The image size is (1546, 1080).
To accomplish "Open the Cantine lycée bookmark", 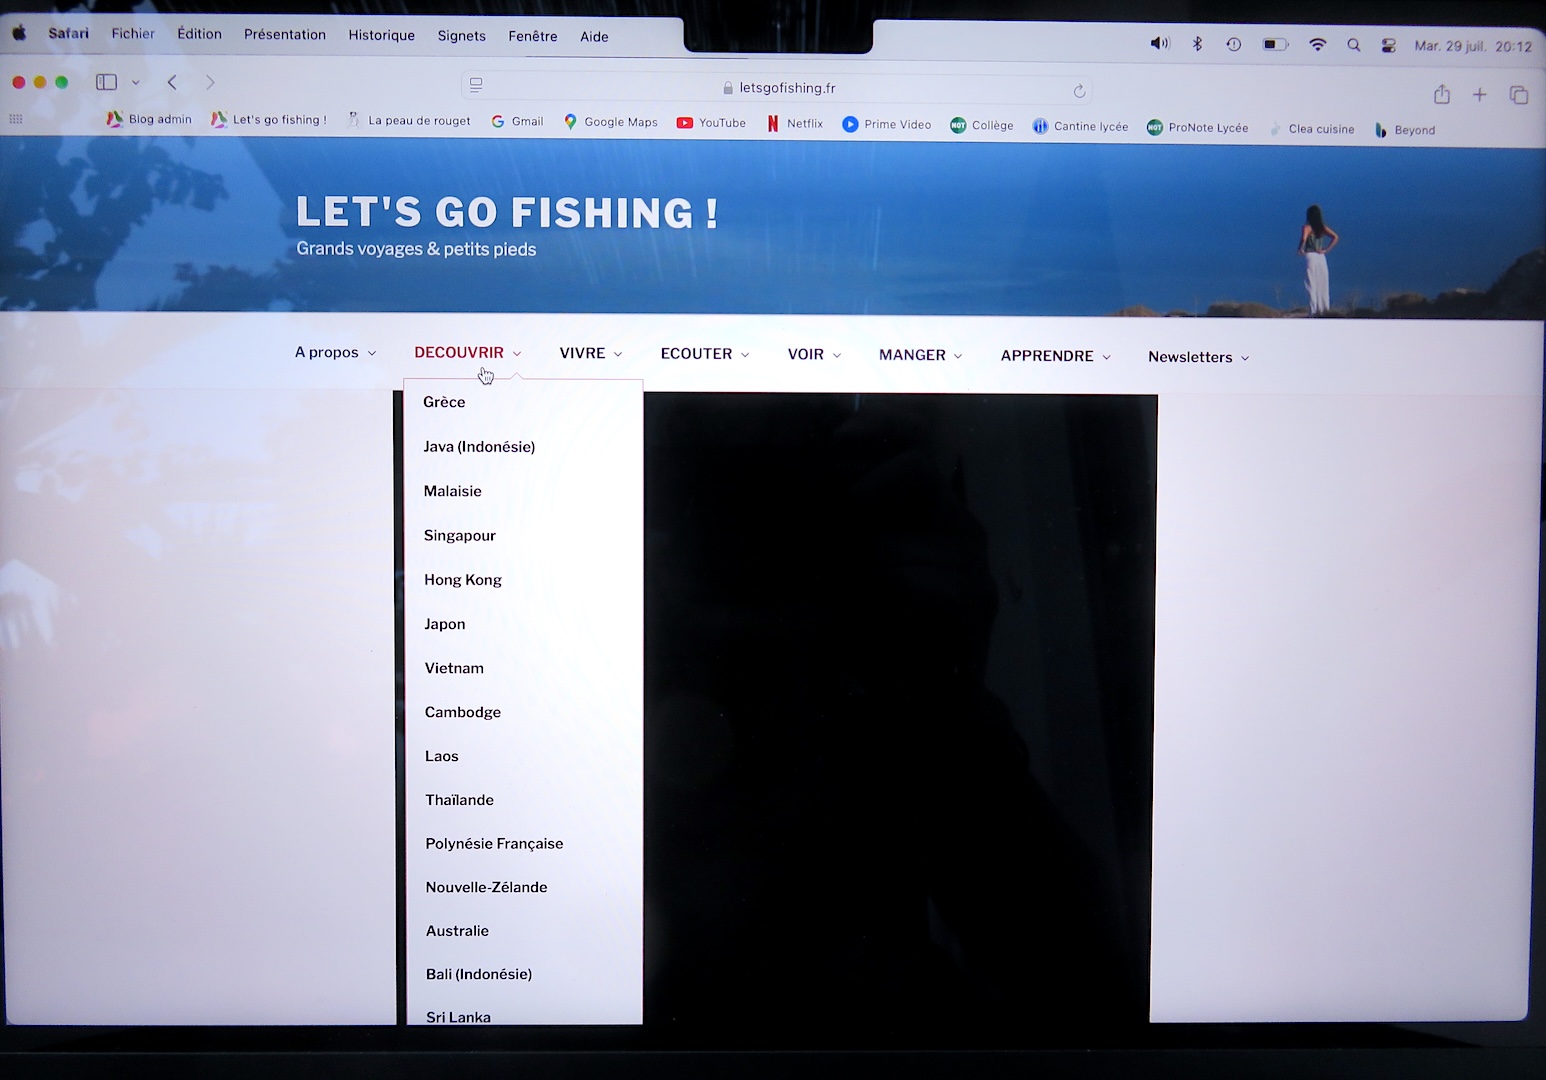I will point(1080,126).
